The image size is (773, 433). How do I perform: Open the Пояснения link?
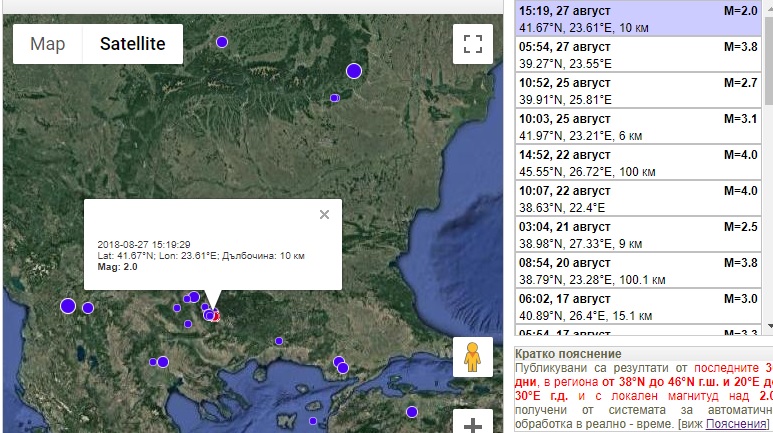coord(736,425)
